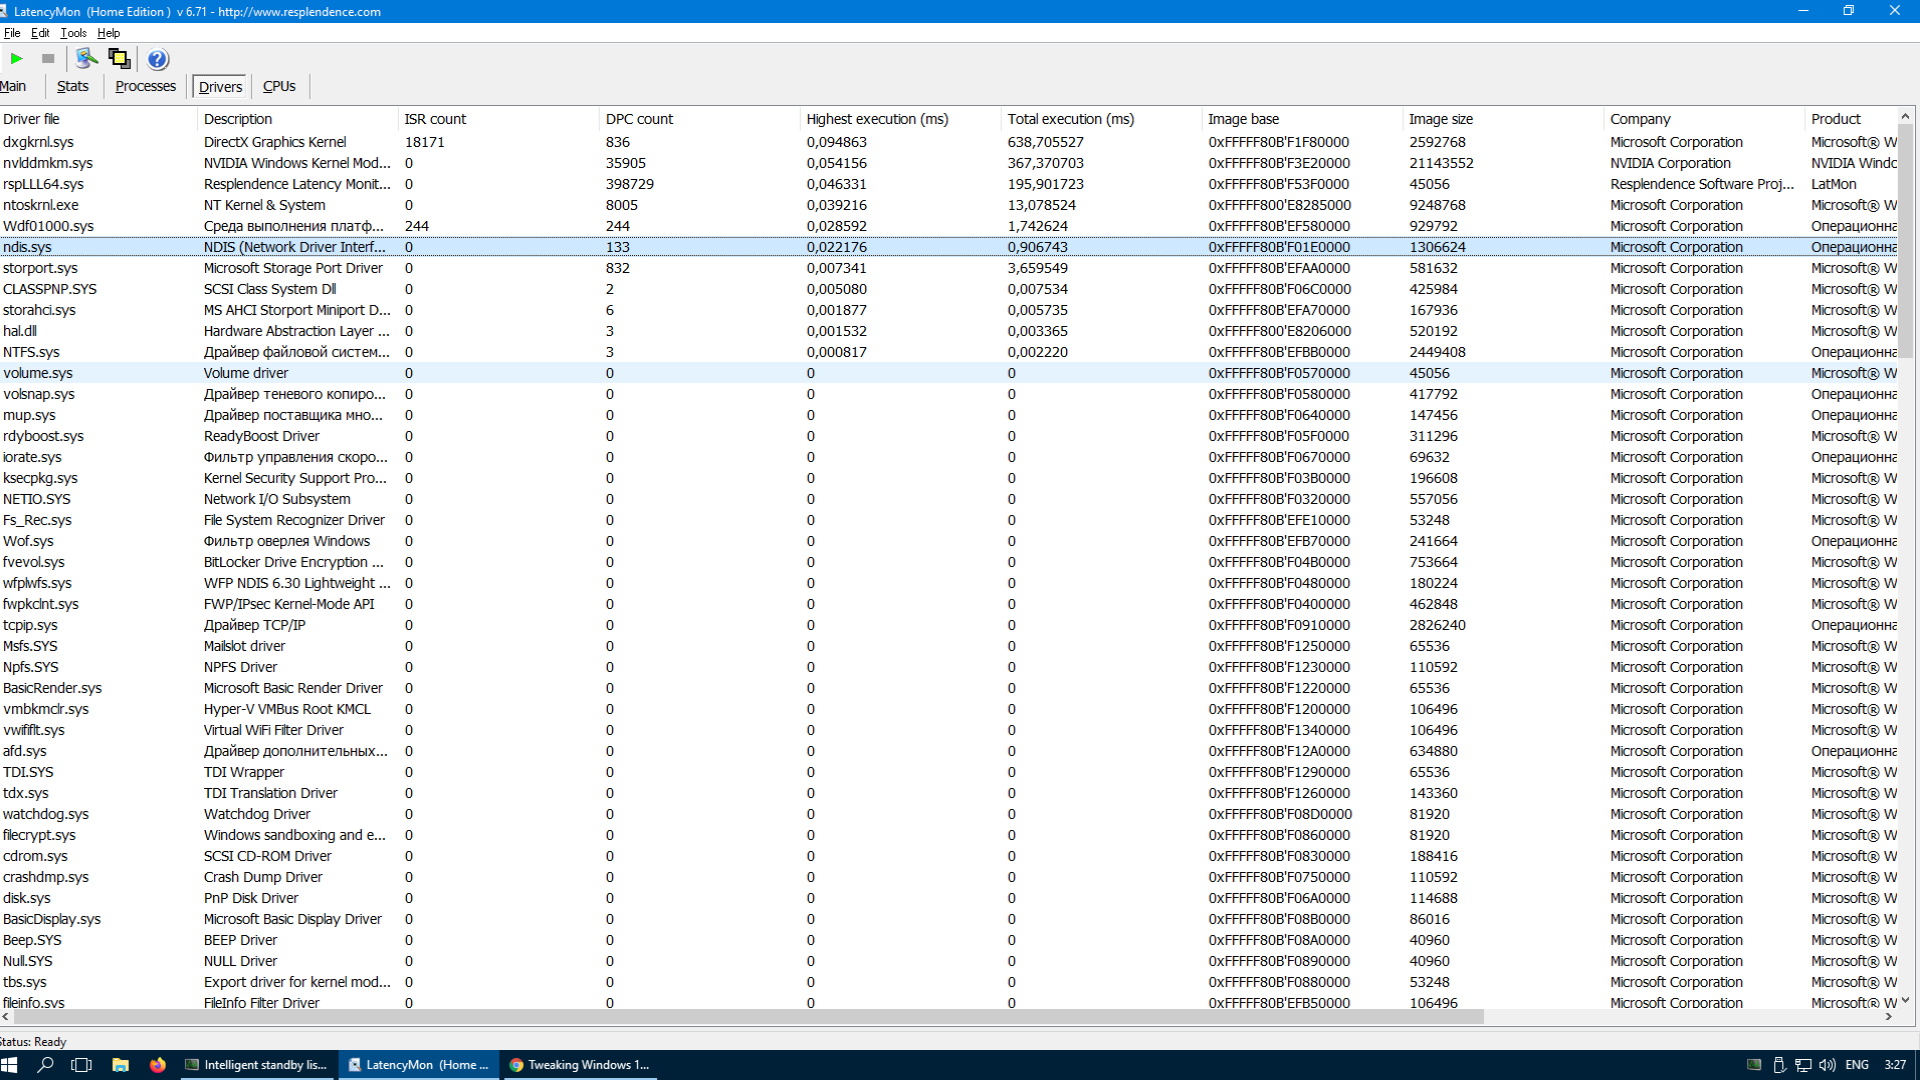Open the Edit menu
Image resolution: width=1920 pixels, height=1080 pixels.
[x=40, y=33]
